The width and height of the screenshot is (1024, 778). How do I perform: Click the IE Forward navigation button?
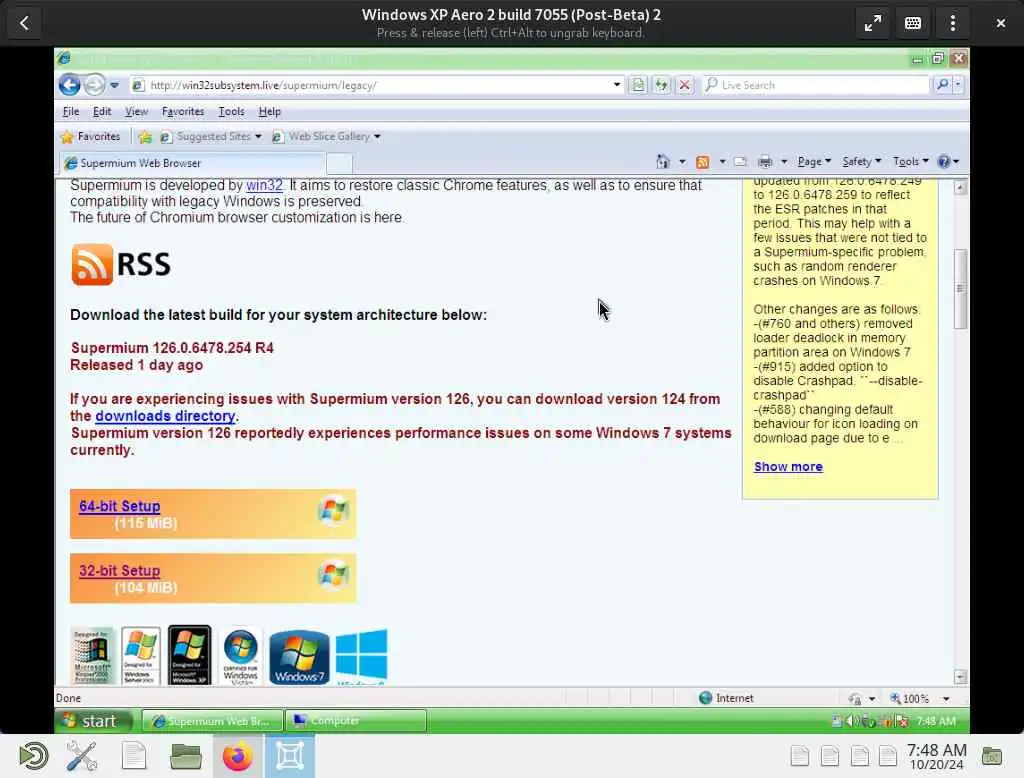click(95, 85)
